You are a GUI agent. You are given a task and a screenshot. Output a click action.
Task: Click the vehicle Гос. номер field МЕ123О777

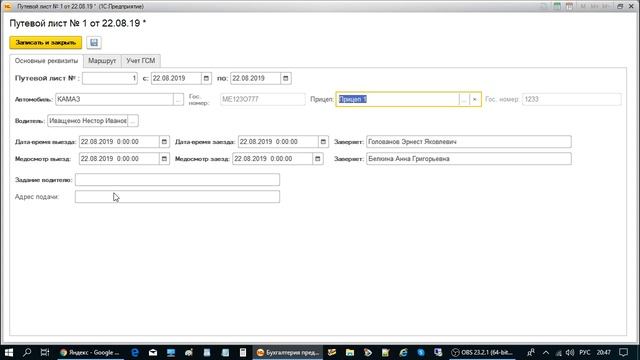(x=262, y=99)
